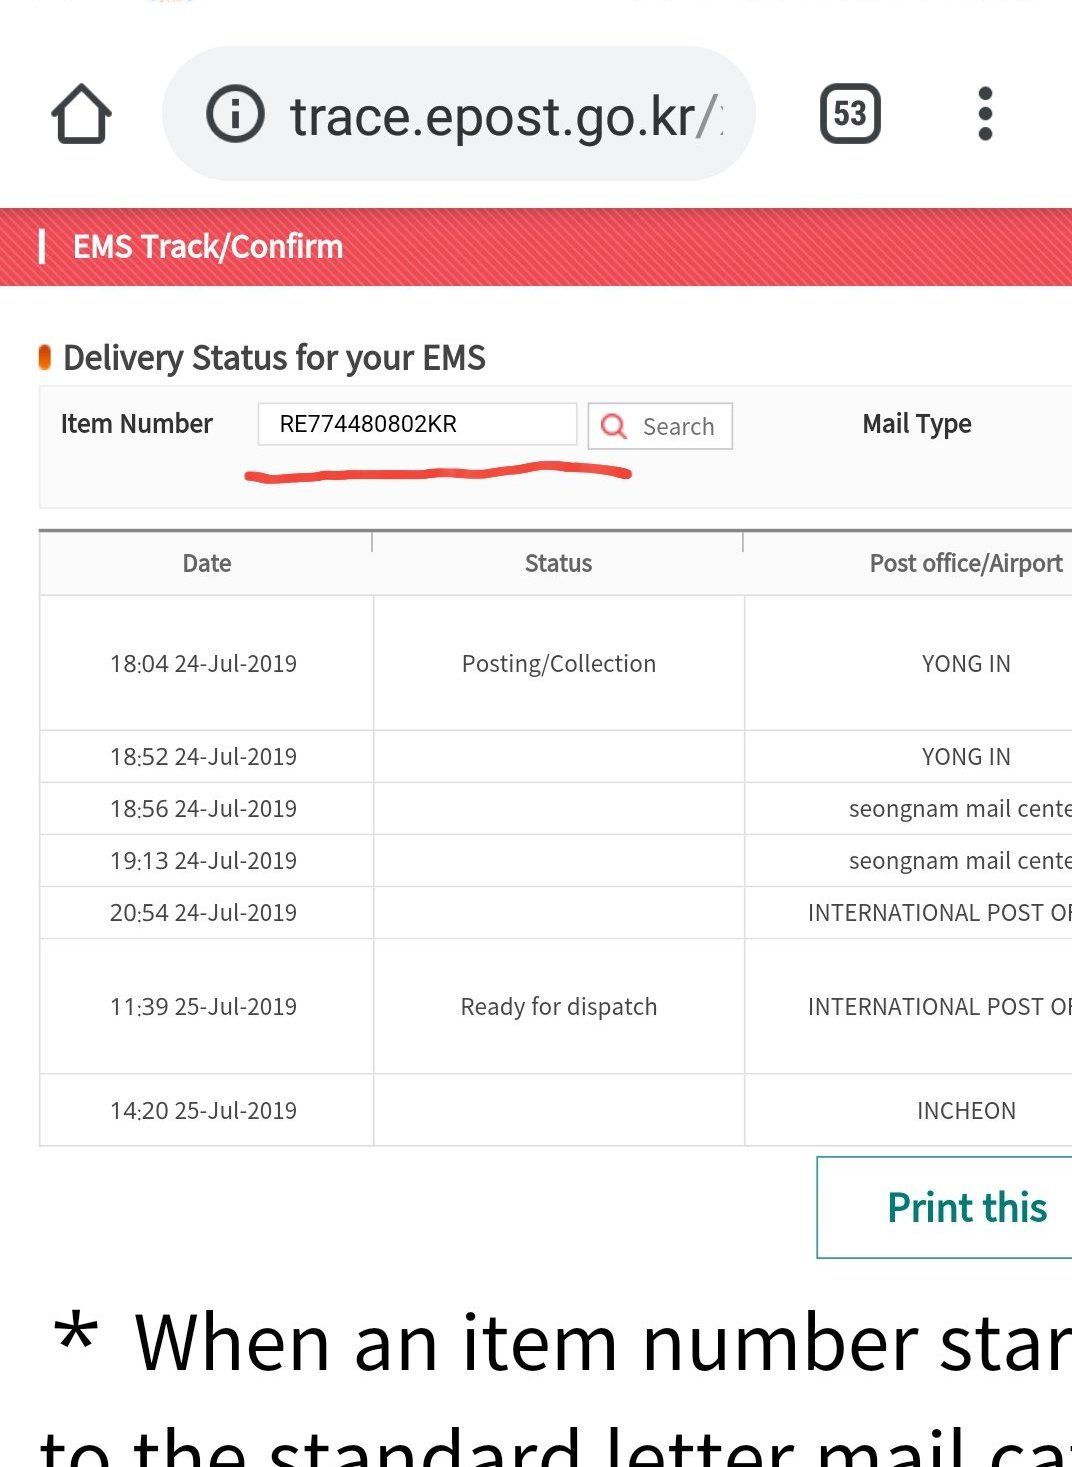
Task: Click the magnifier icon in Search button
Action: click(614, 426)
